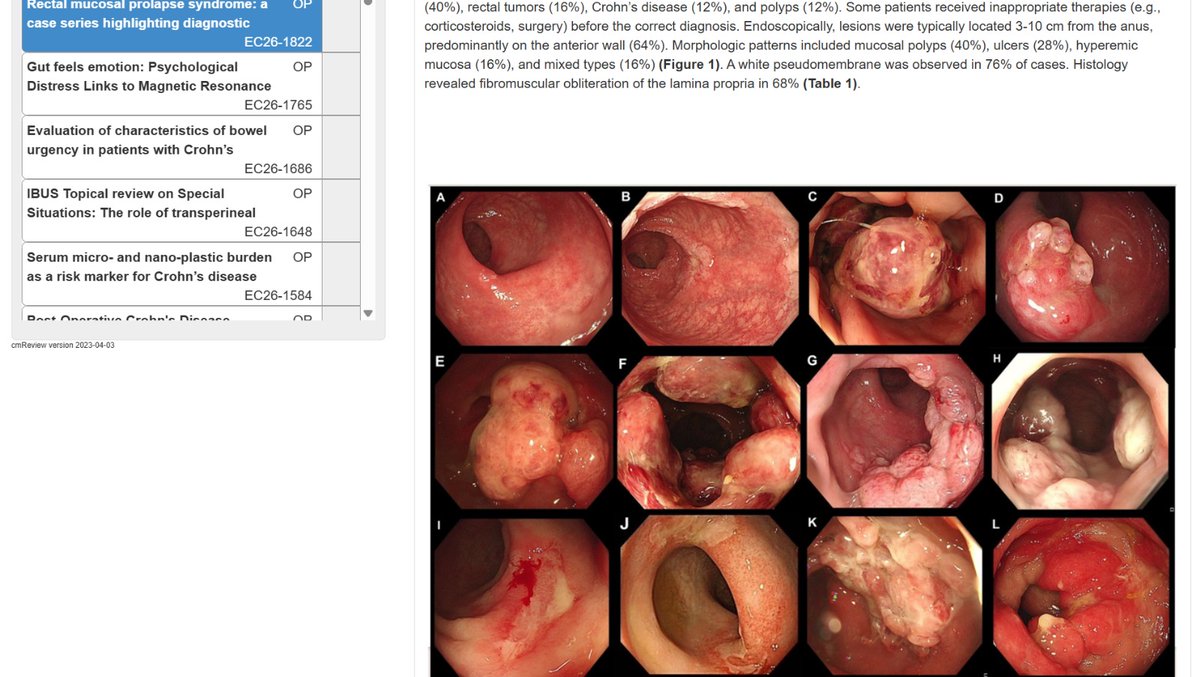Click OP label of 'IBUS Topical review' row
The image size is (1200, 677).
(302, 193)
